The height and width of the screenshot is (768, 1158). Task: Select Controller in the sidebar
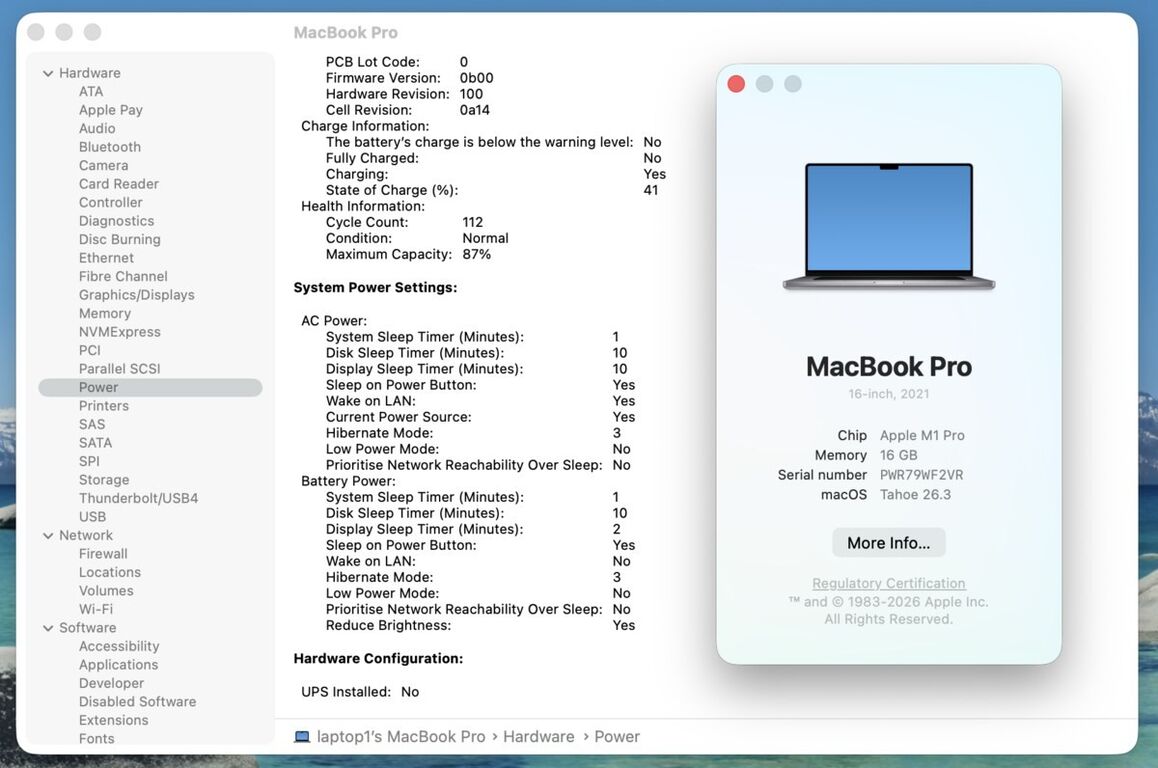[x=111, y=202]
